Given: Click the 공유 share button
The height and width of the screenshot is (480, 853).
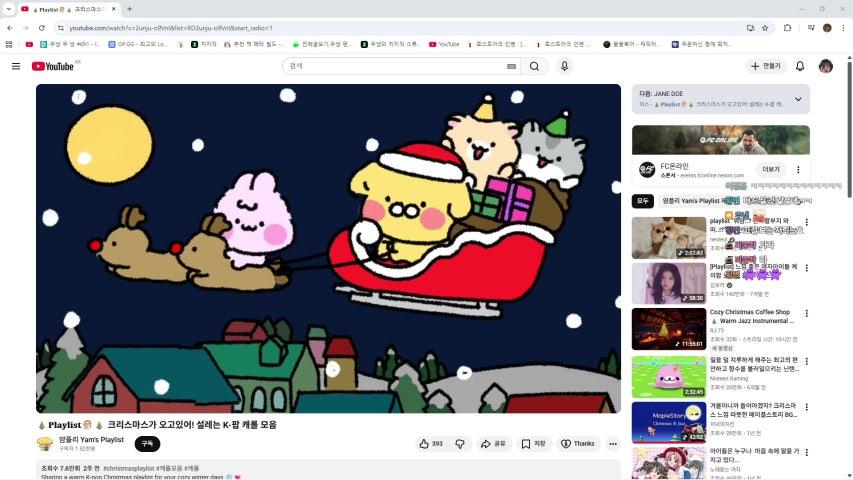Looking at the screenshot, I should coord(493,444).
